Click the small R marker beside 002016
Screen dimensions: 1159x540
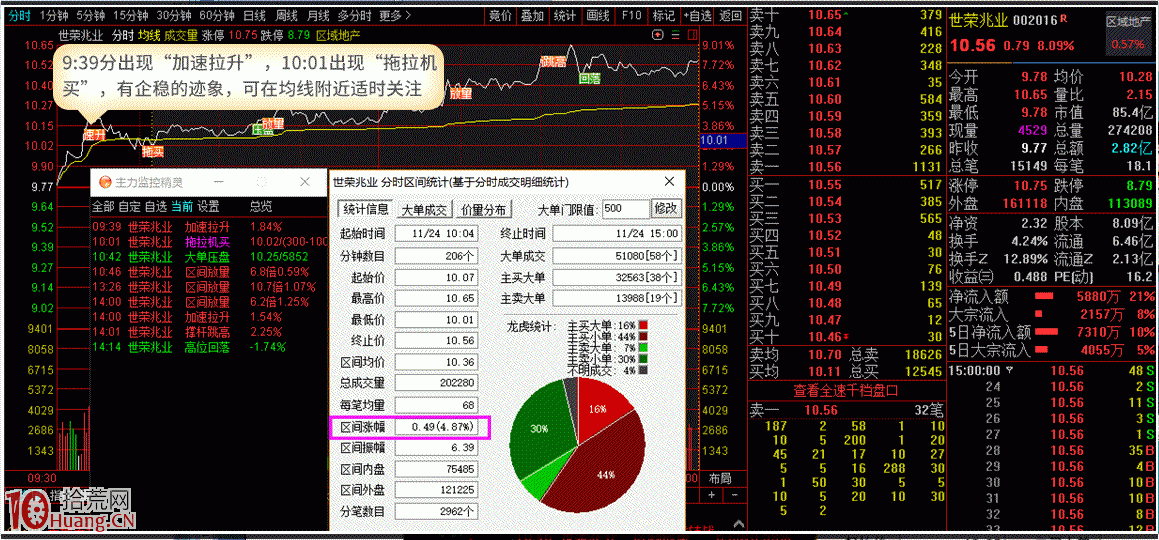[1064, 17]
